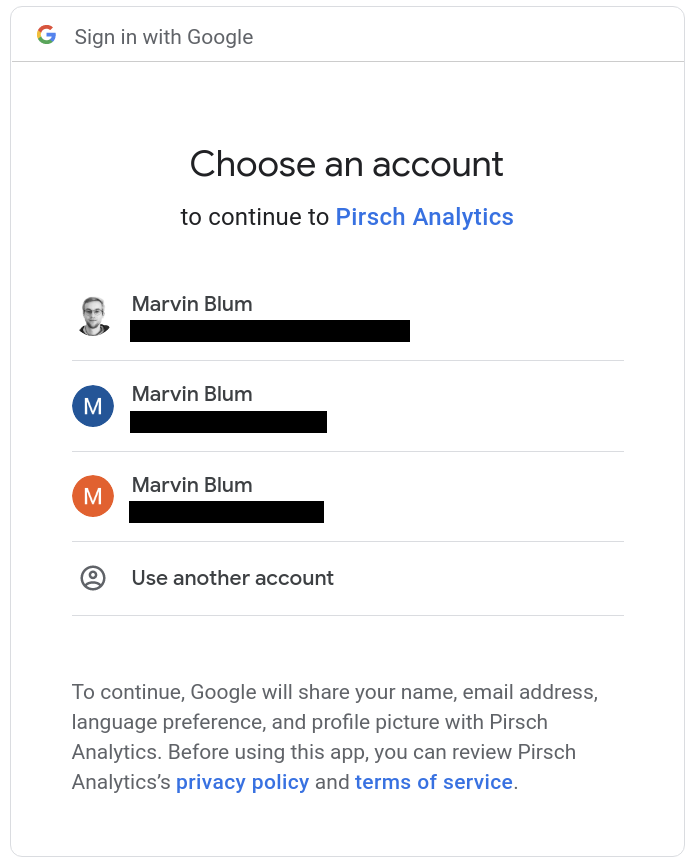The height and width of the screenshot is (867, 690).
Task: Click the Choose an account heading
Action: tap(347, 164)
